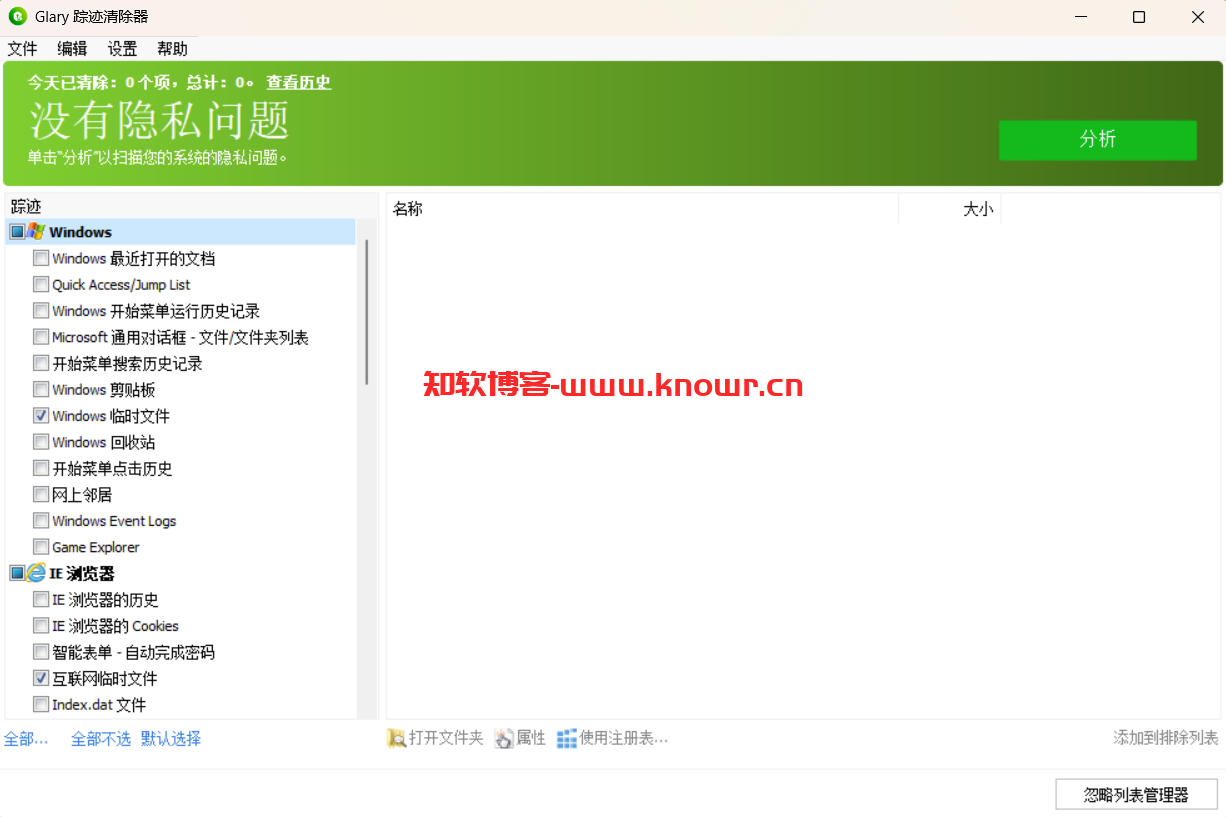Select the 互联网临时文件 row text

105,678
